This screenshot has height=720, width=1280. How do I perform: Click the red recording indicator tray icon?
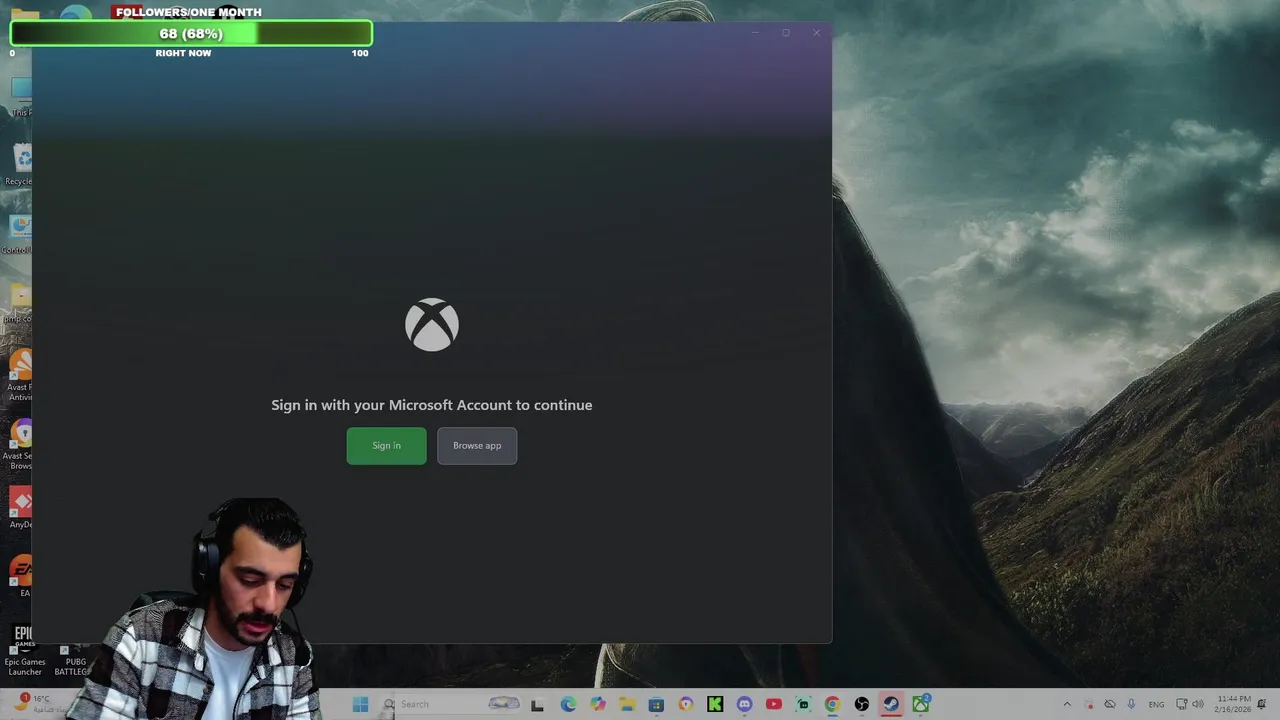(1090, 705)
